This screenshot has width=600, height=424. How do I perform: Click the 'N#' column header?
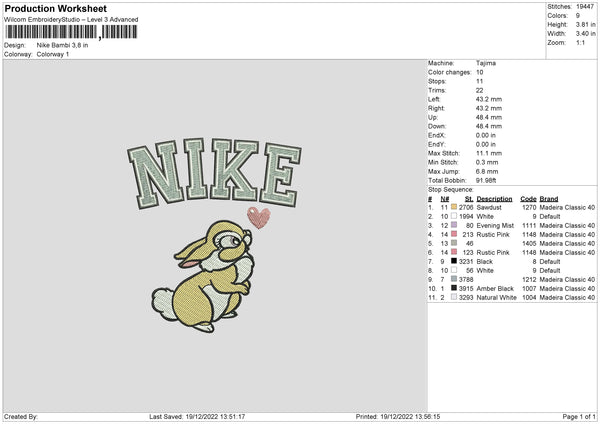(x=445, y=199)
